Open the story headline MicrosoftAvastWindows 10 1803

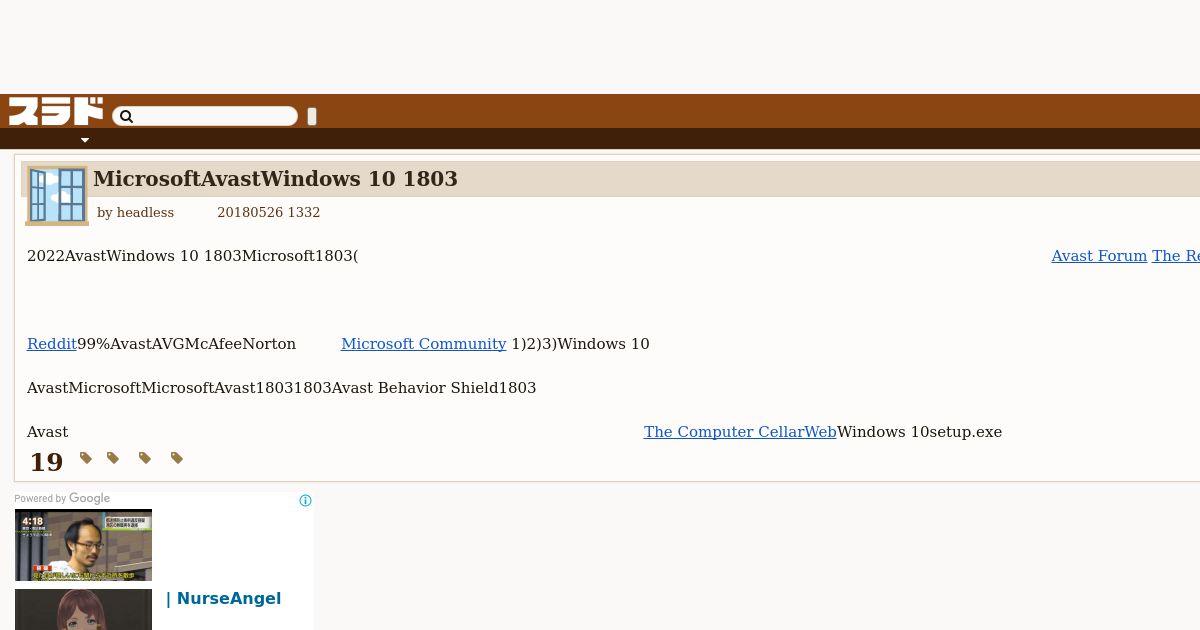[275, 179]
